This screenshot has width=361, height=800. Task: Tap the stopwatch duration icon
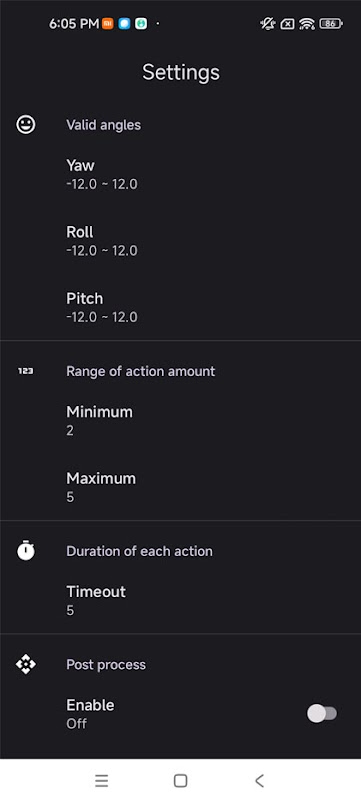point(26,551)
